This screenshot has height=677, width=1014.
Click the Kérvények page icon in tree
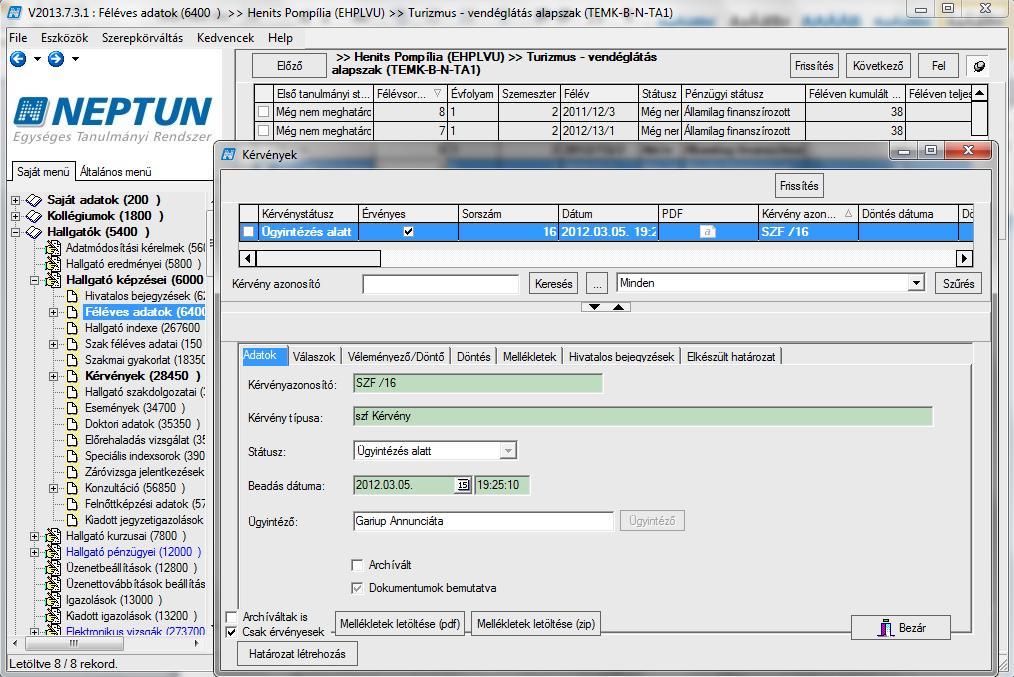point(72,376)
